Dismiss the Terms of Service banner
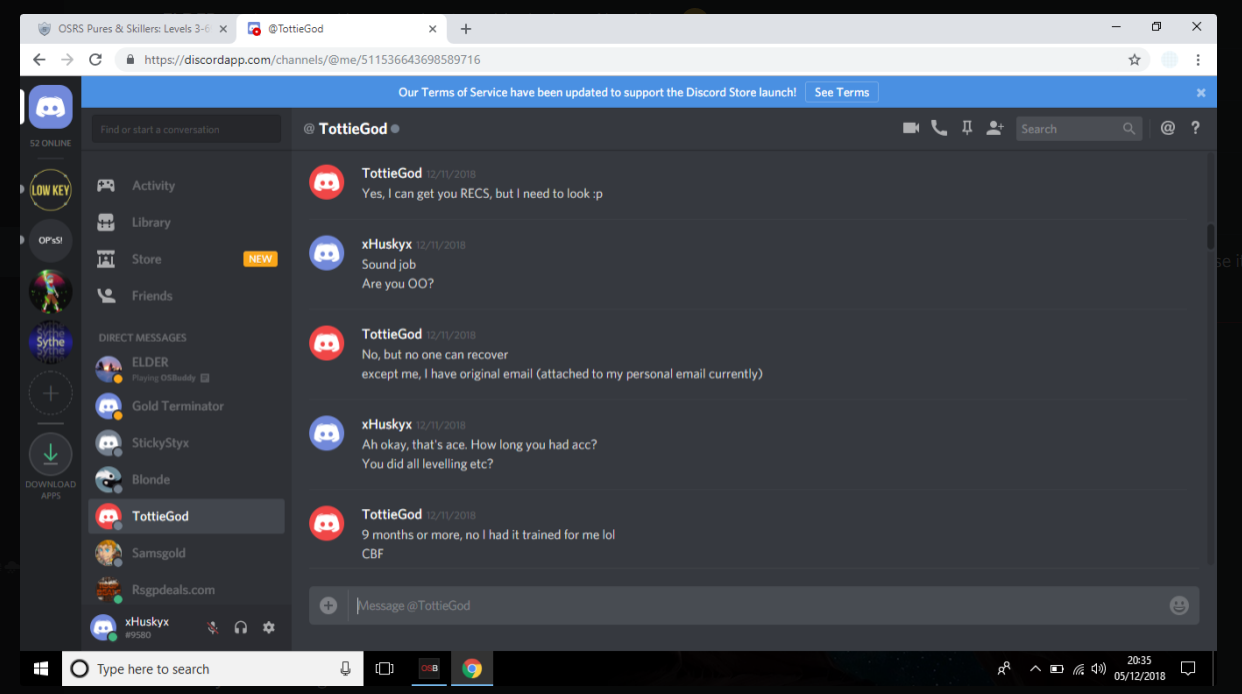This screenshot has width=1242, height=694. (1201, 92)
